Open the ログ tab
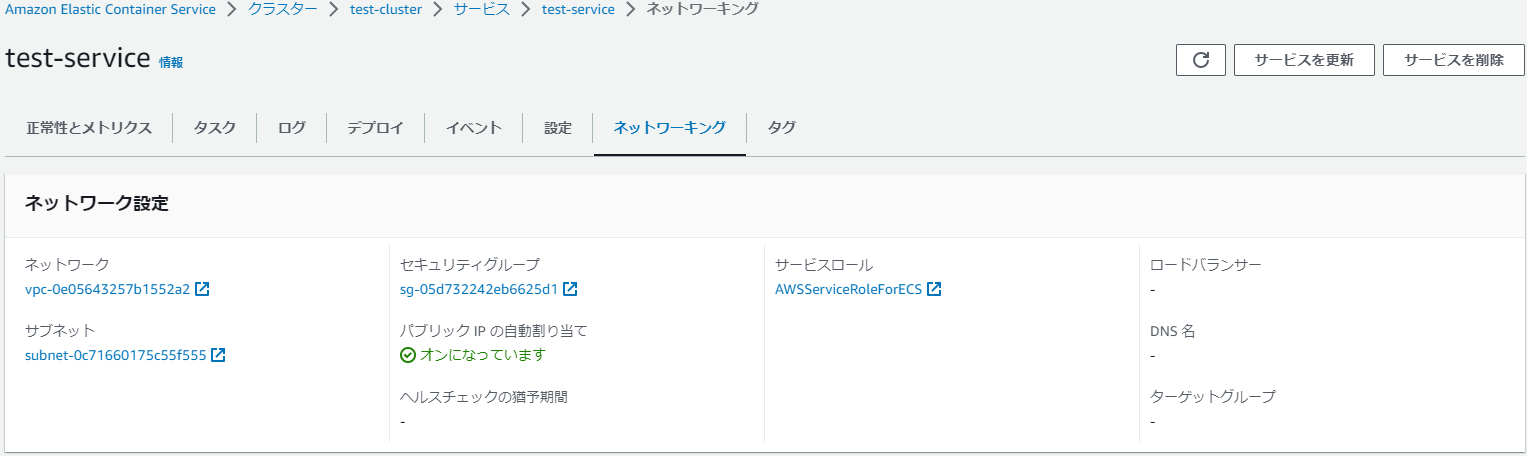 coord(292,128)
